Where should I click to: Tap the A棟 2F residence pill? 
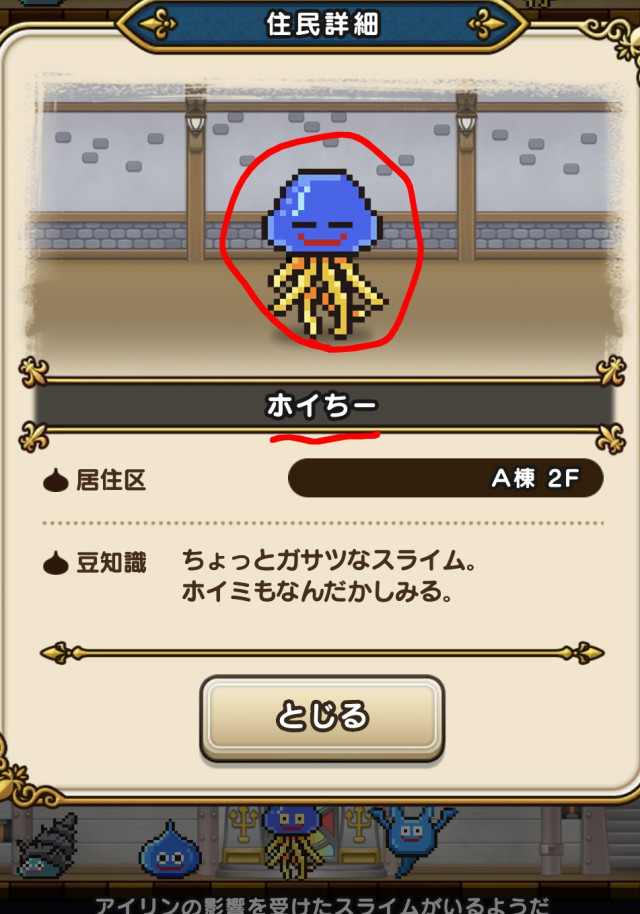(x=445, y=478)
